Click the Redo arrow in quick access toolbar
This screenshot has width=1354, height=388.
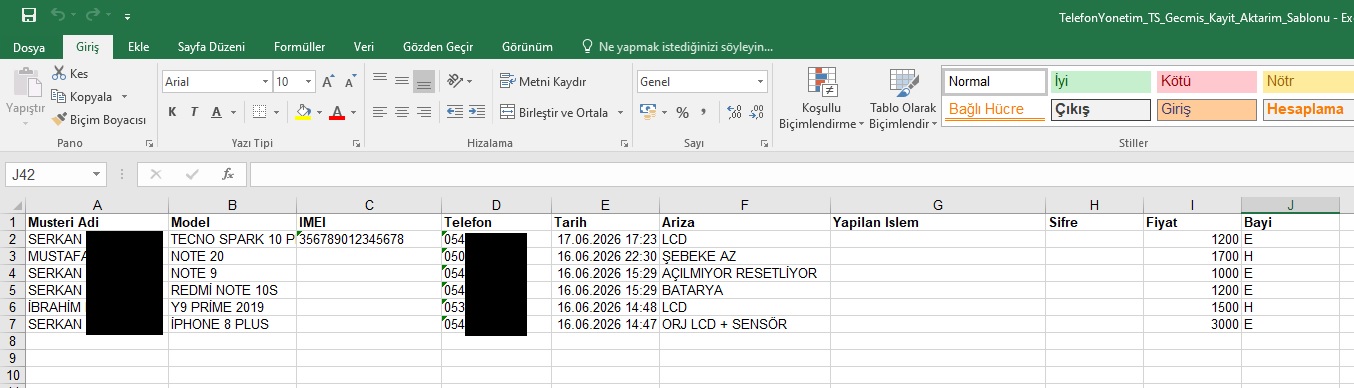(x=93, y=16)
